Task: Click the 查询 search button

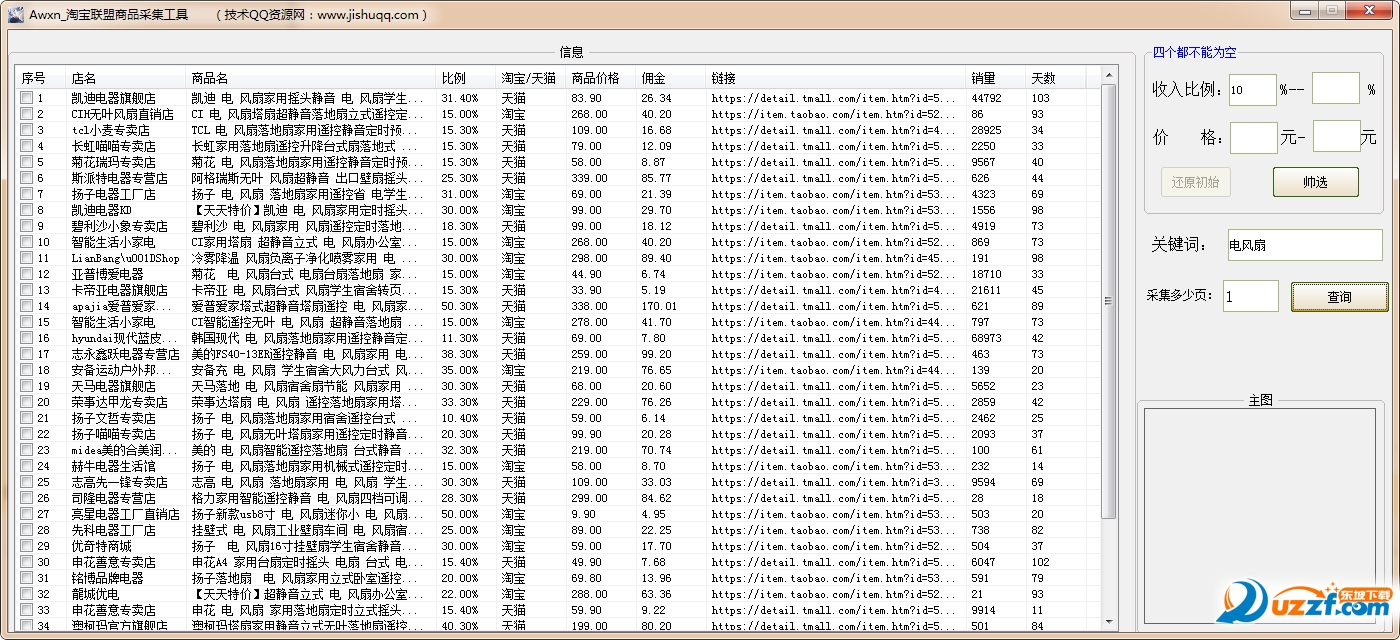Action: (1339, 297)
